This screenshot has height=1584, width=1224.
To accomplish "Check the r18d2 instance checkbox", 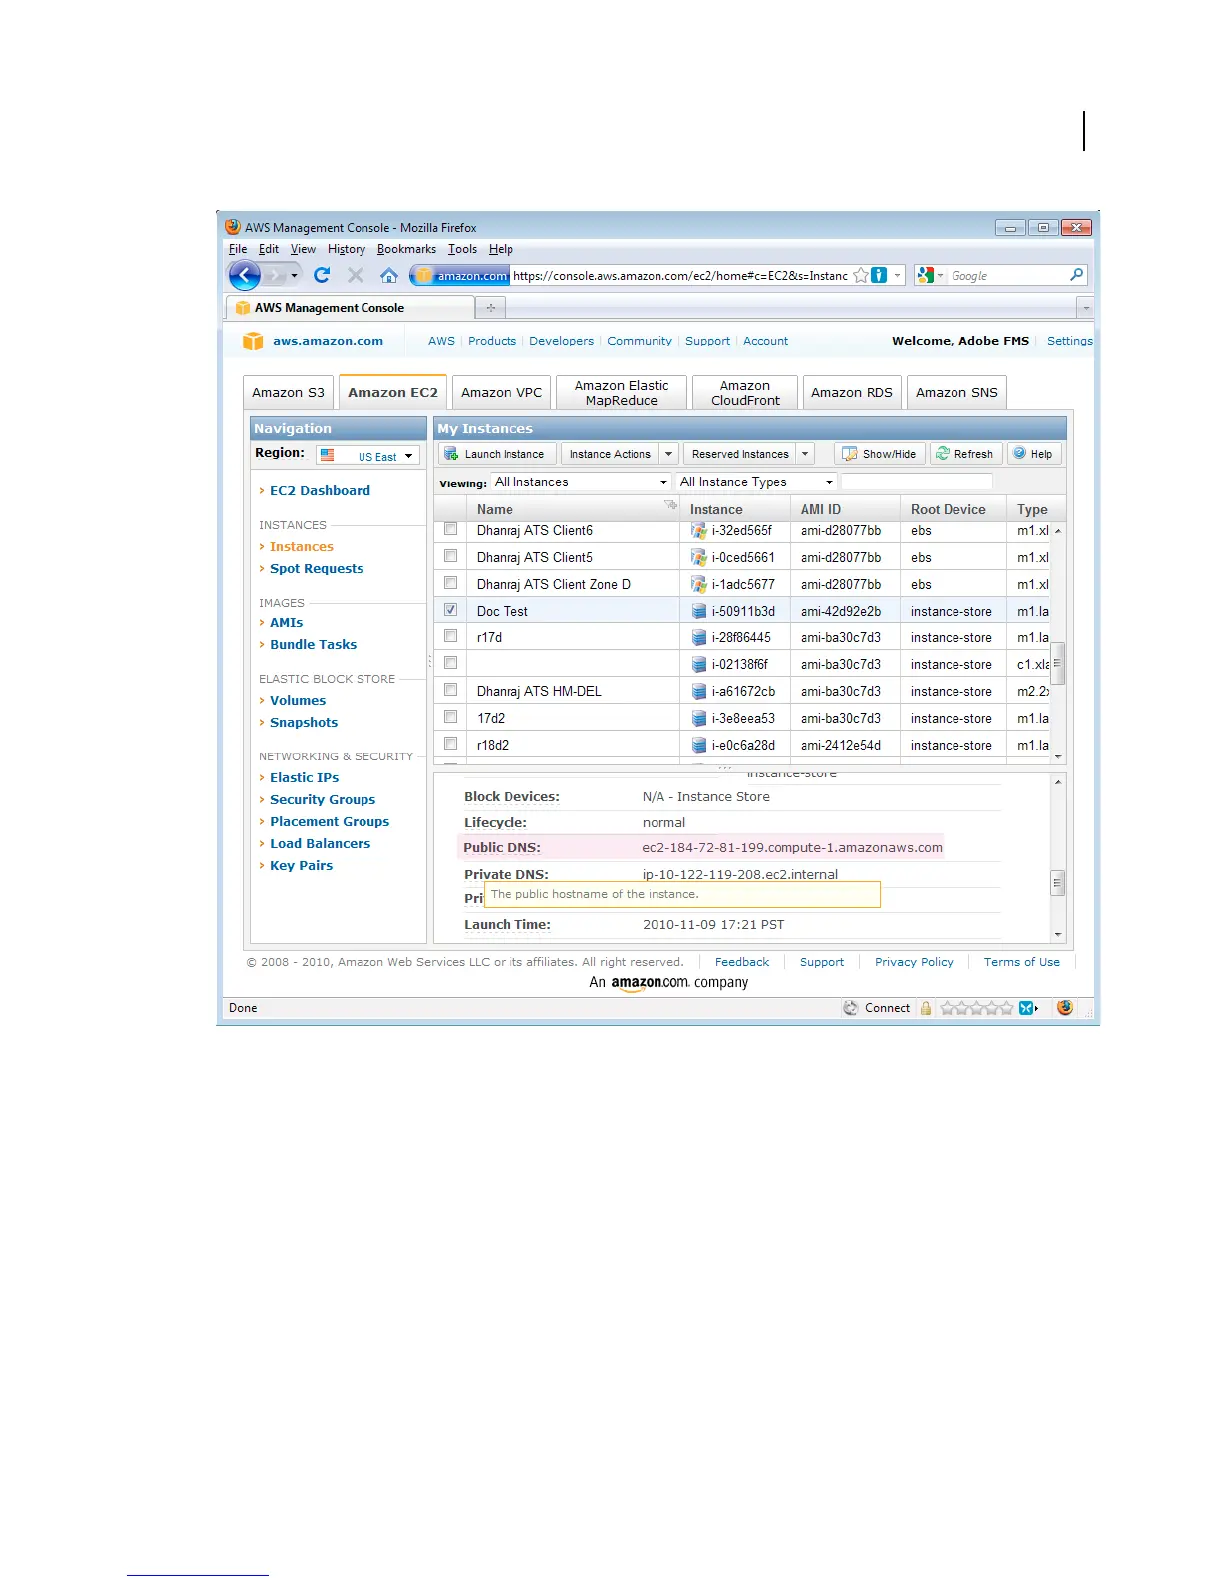I will [x=450, y=744].
